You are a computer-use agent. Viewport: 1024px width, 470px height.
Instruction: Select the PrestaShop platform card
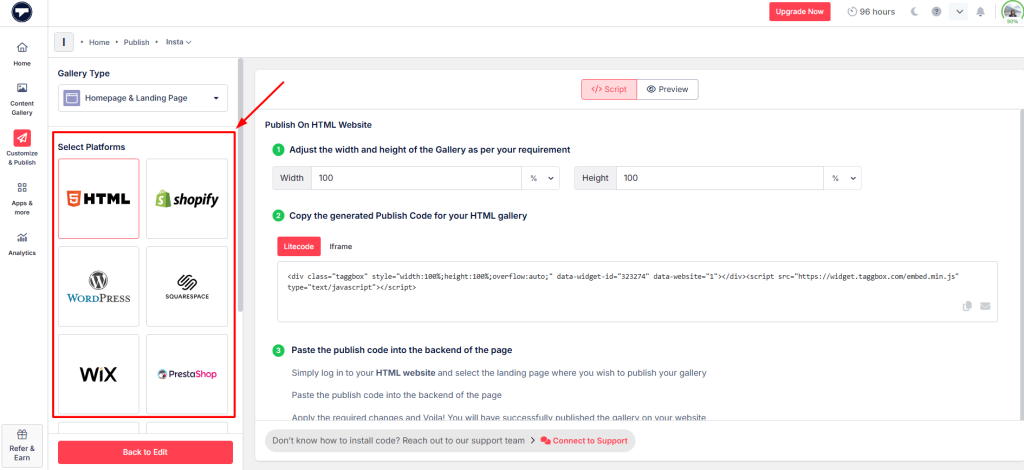click(x=187, y=374)
